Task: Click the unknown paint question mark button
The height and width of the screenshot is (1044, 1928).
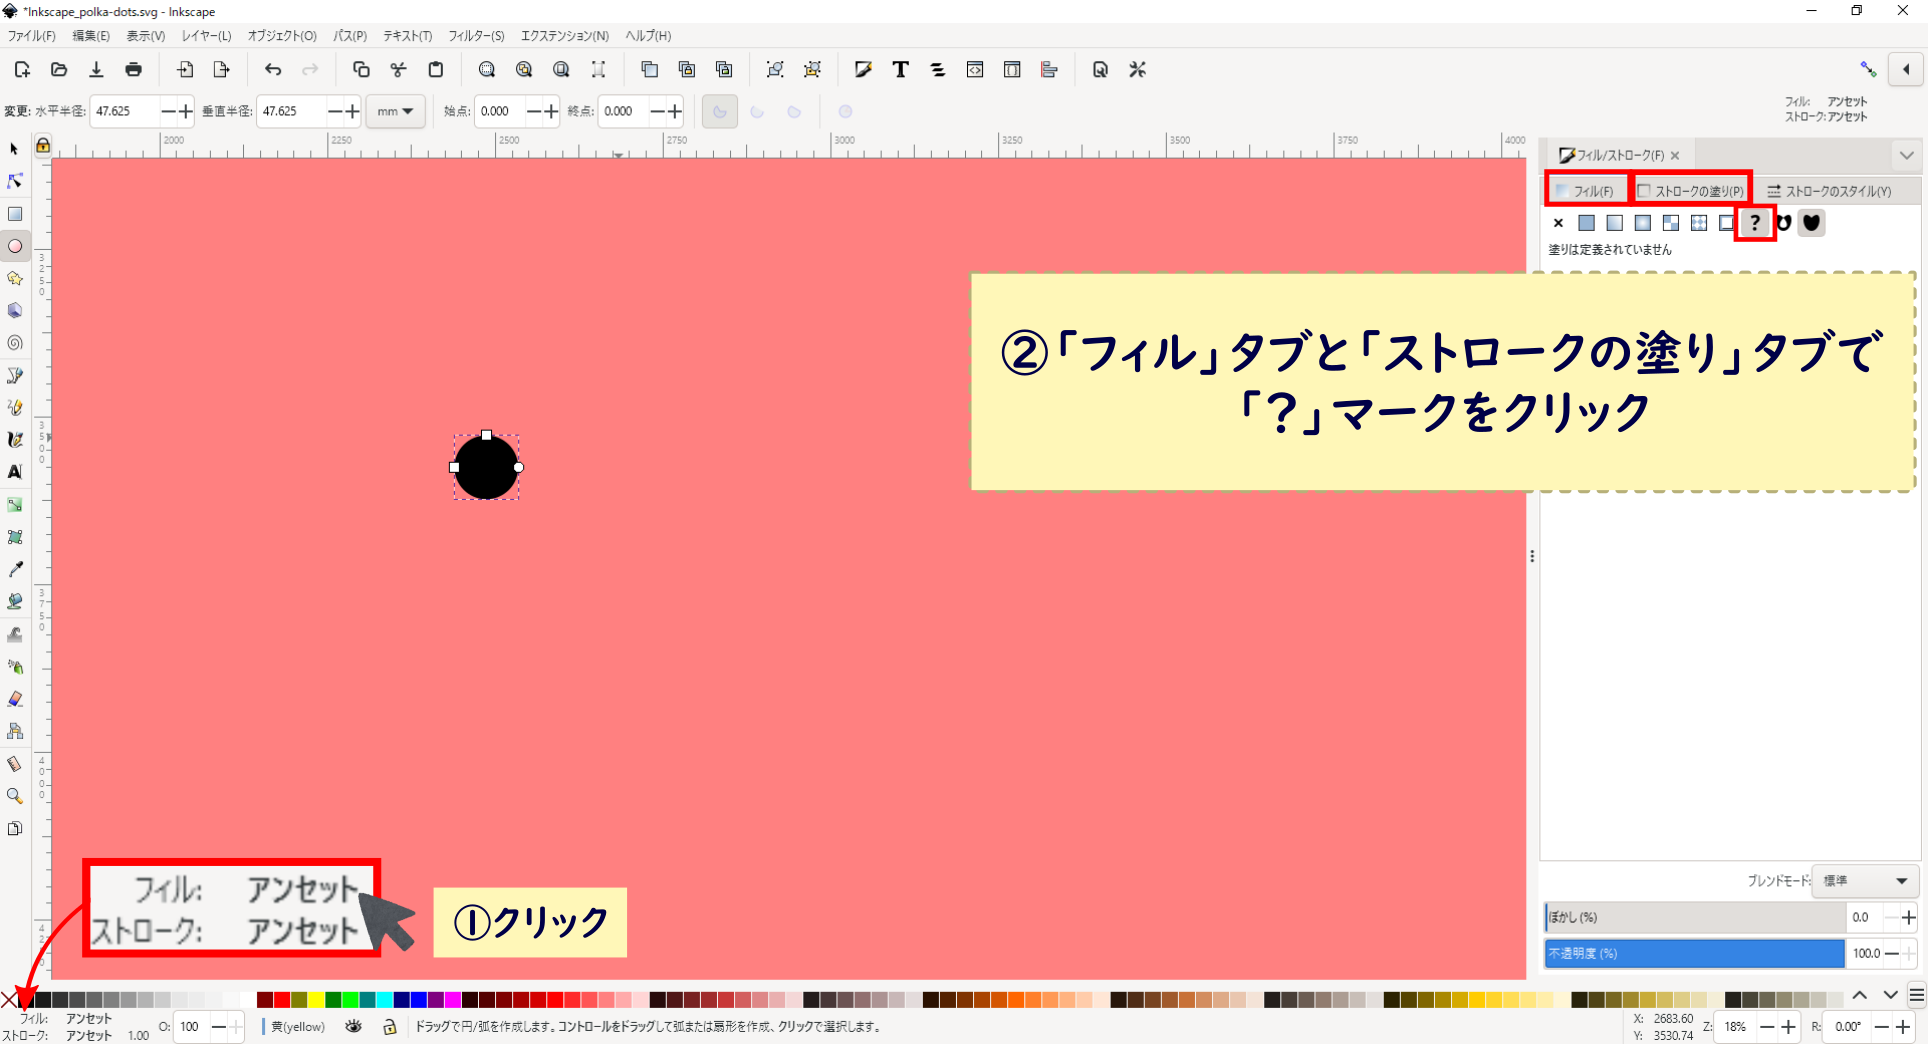Action: (1755, 222)
